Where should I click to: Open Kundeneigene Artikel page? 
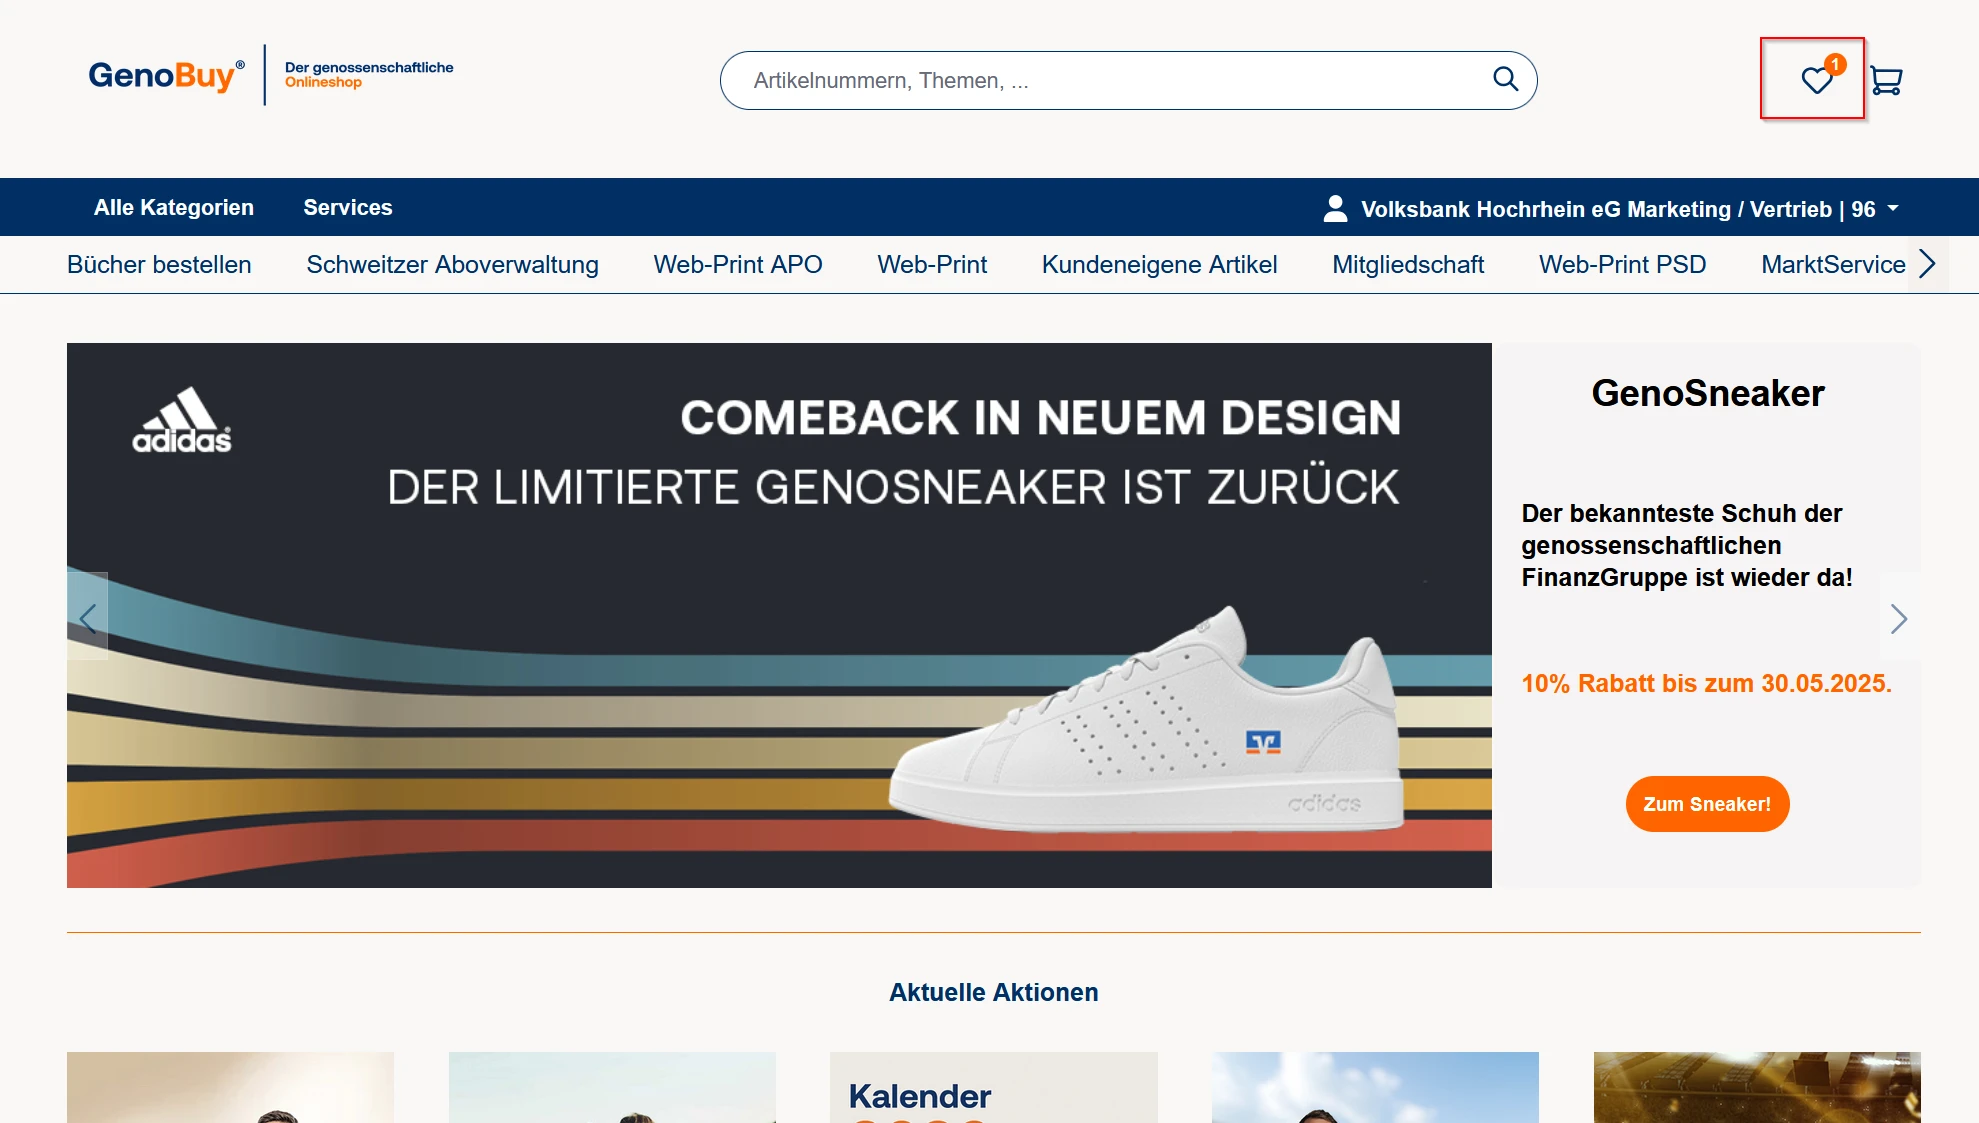coord(1159,265)
